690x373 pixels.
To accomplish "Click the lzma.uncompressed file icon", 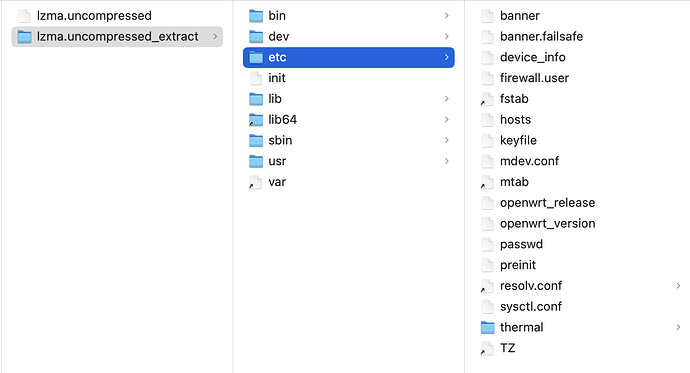I will pos(25,16).
